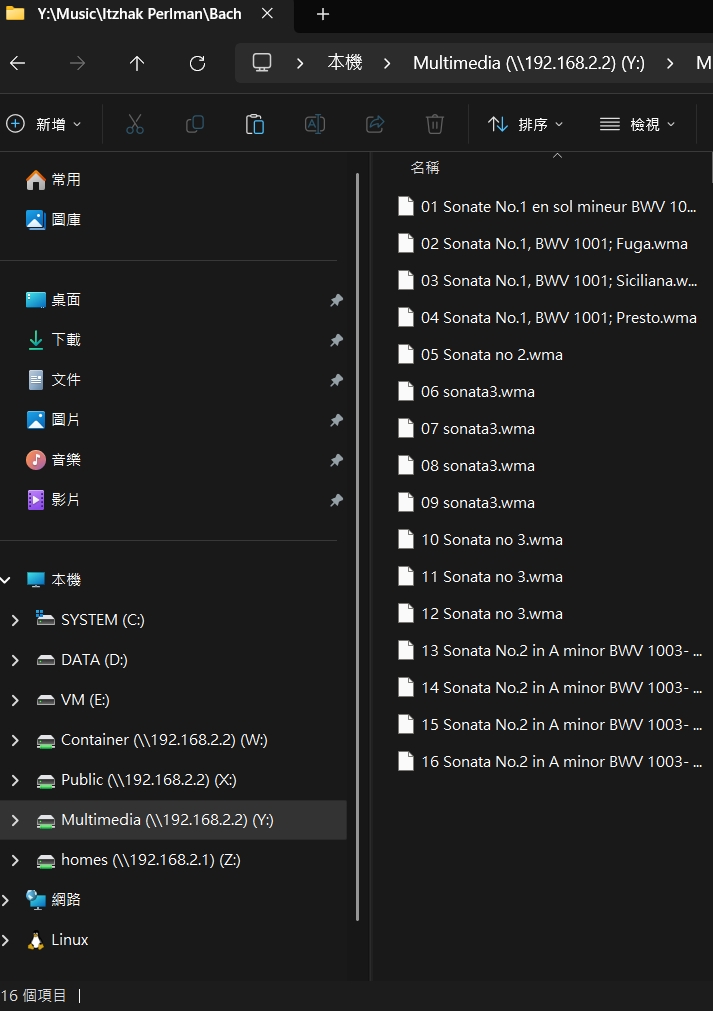Go up one folder level
Screen dimensions: 713x1011
pyautogui.click(x=137, y=63)
